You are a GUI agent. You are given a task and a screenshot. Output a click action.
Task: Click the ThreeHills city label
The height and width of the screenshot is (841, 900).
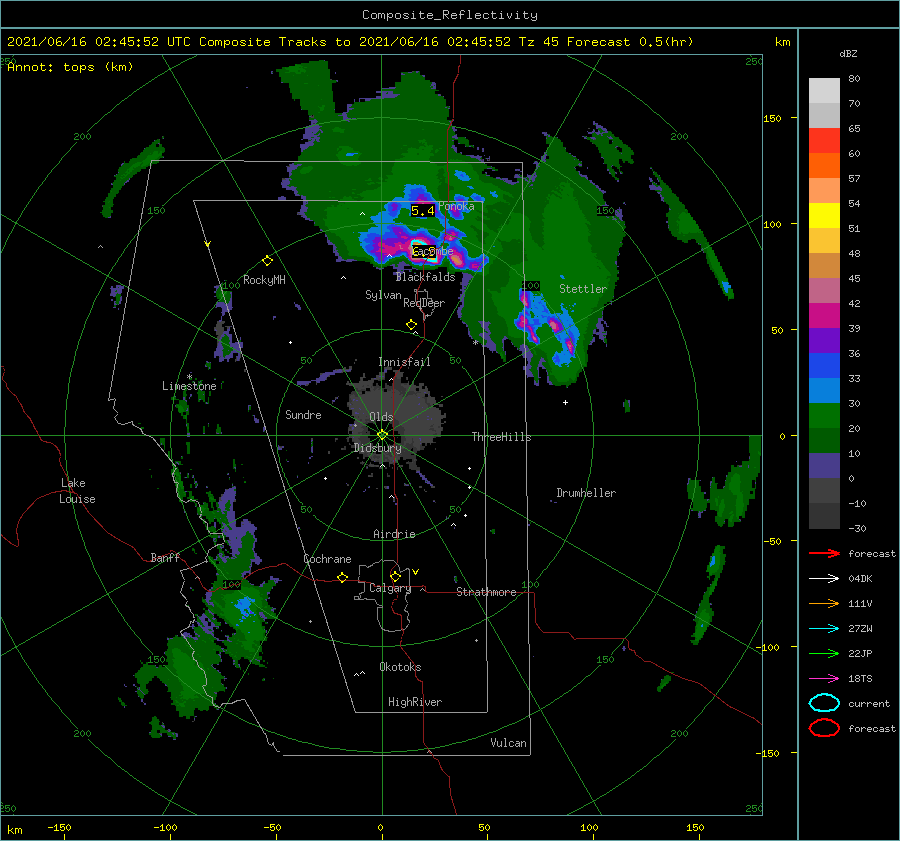[502, 437]
